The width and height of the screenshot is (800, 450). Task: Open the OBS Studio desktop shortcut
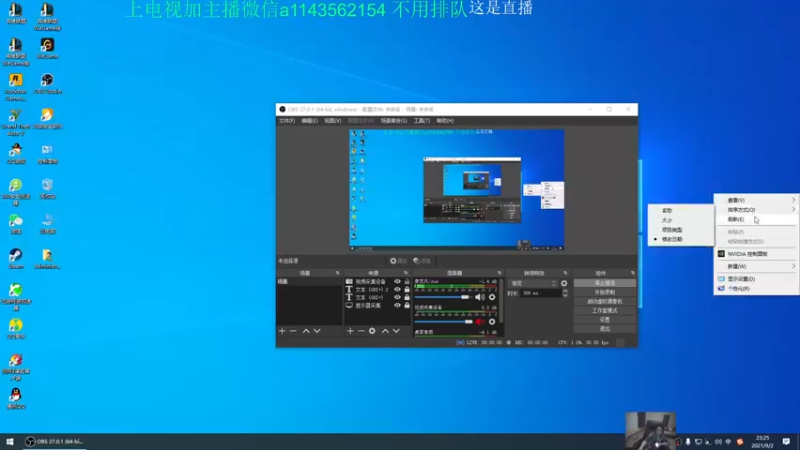(47, 84)
